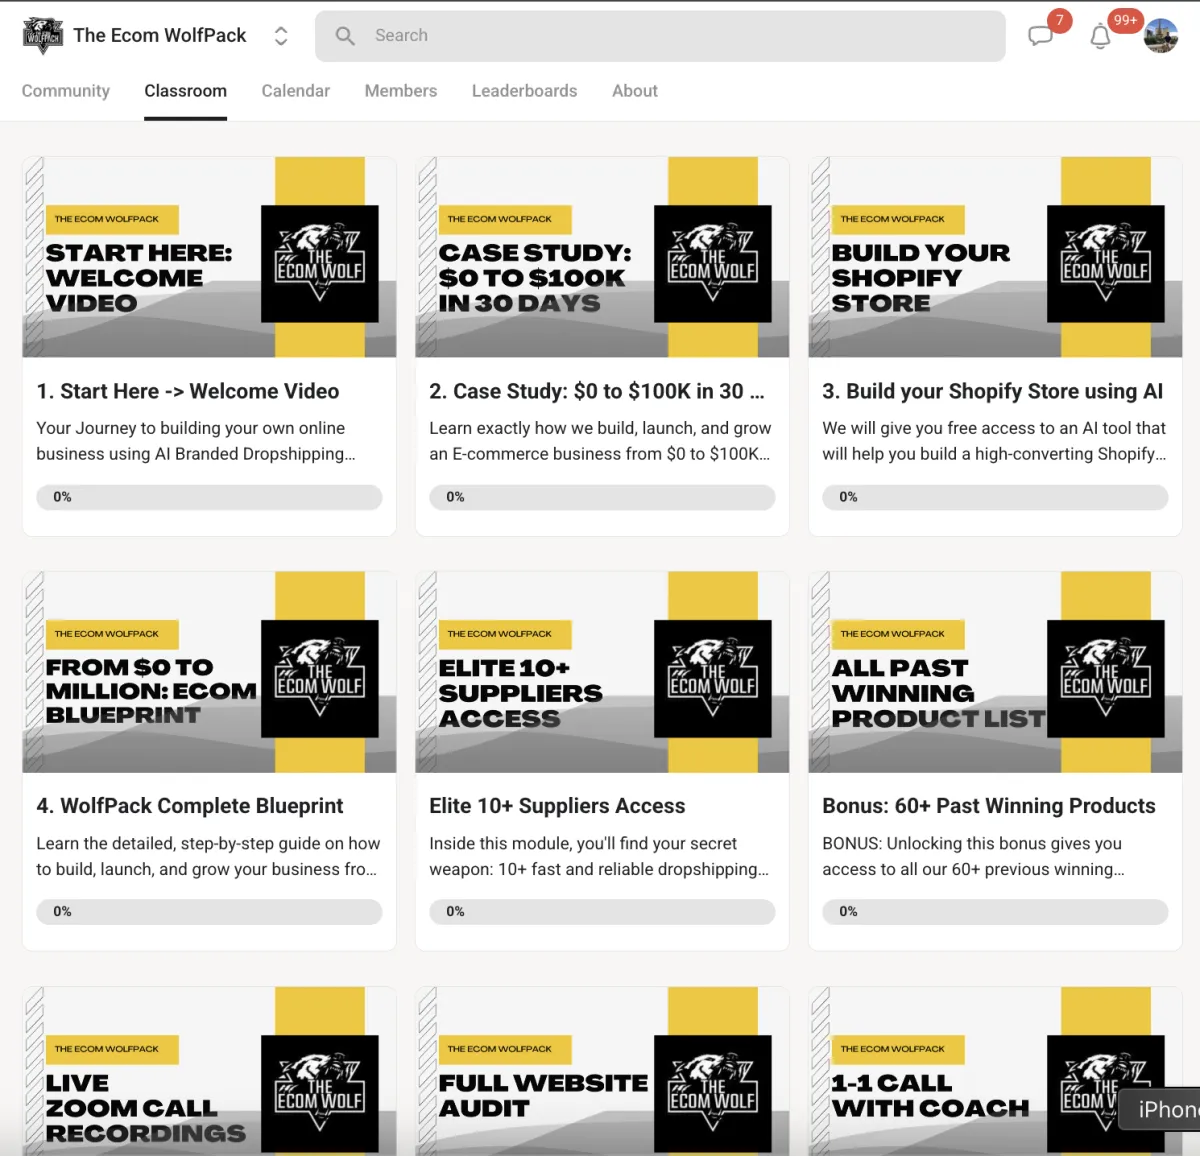The height and width of the screenshot is (1156, 1200).
Task: Click The Ecom WolfPack group name
Action: click(x=160, y=36)
